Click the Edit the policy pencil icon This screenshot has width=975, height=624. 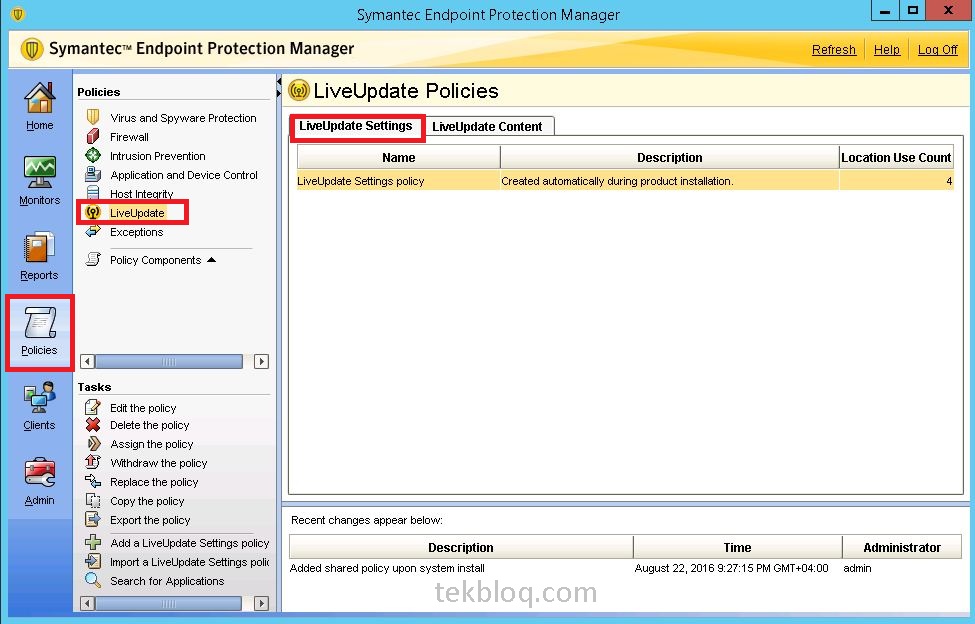click(x=93, y=407)
